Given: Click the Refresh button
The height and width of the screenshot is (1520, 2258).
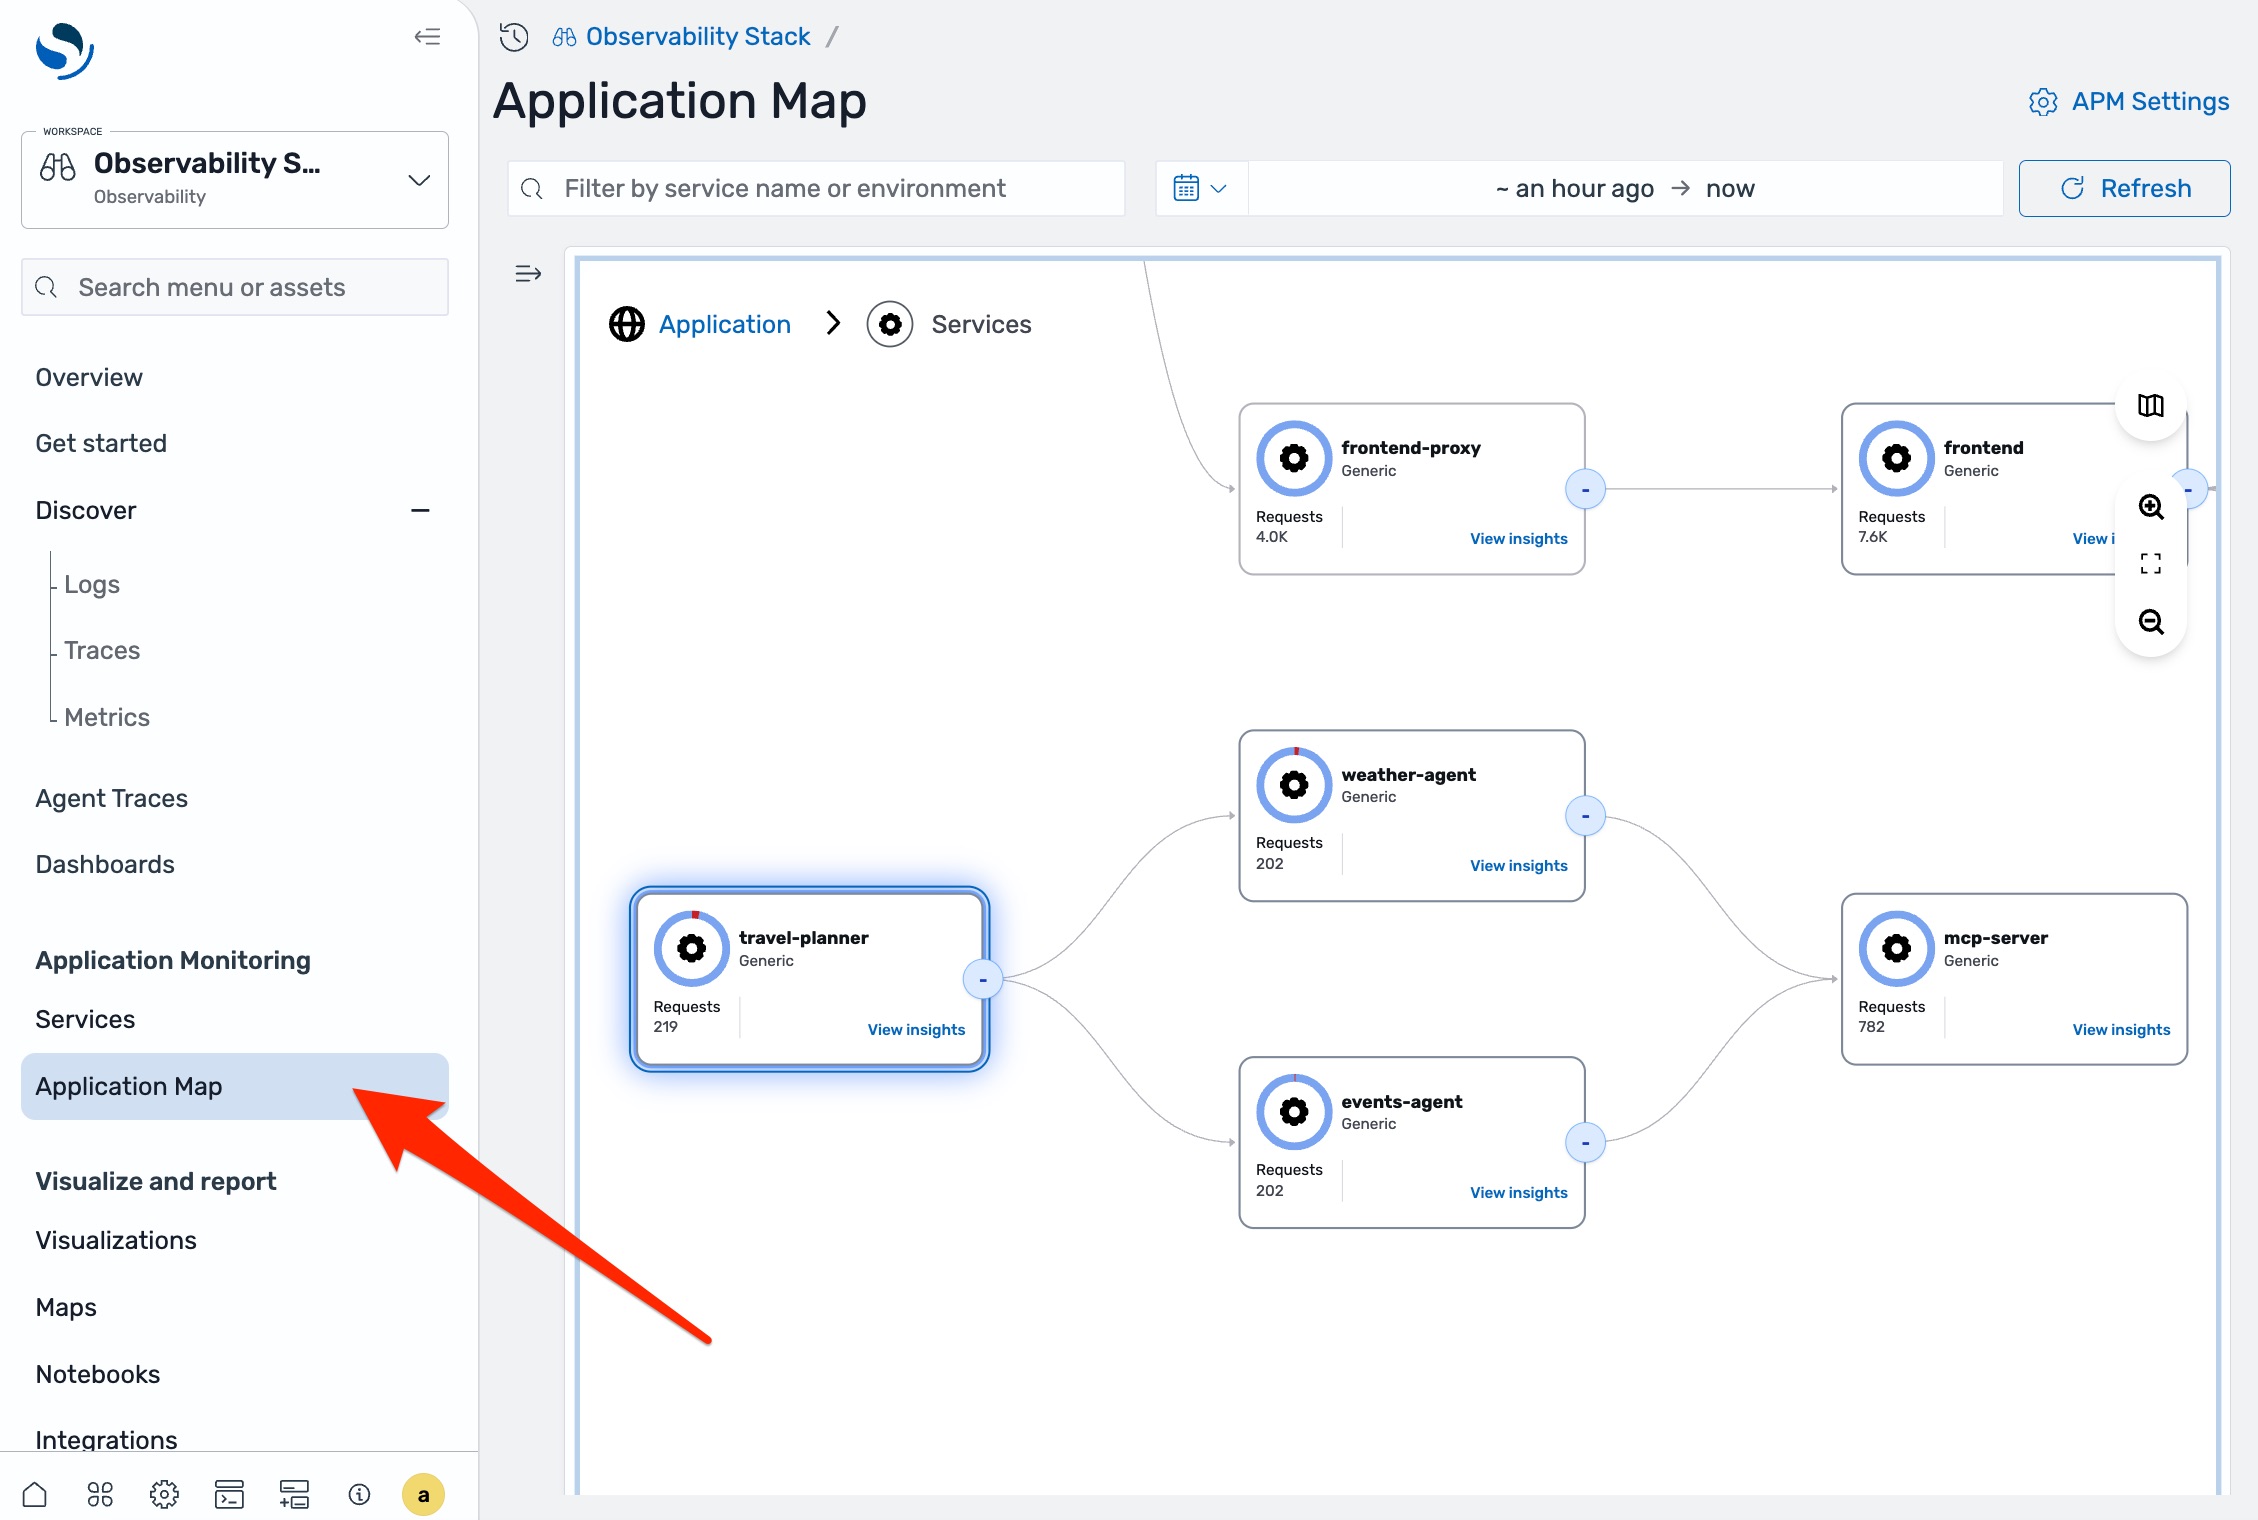Looking at the screenshot, I should click(x=2124, y=187).
